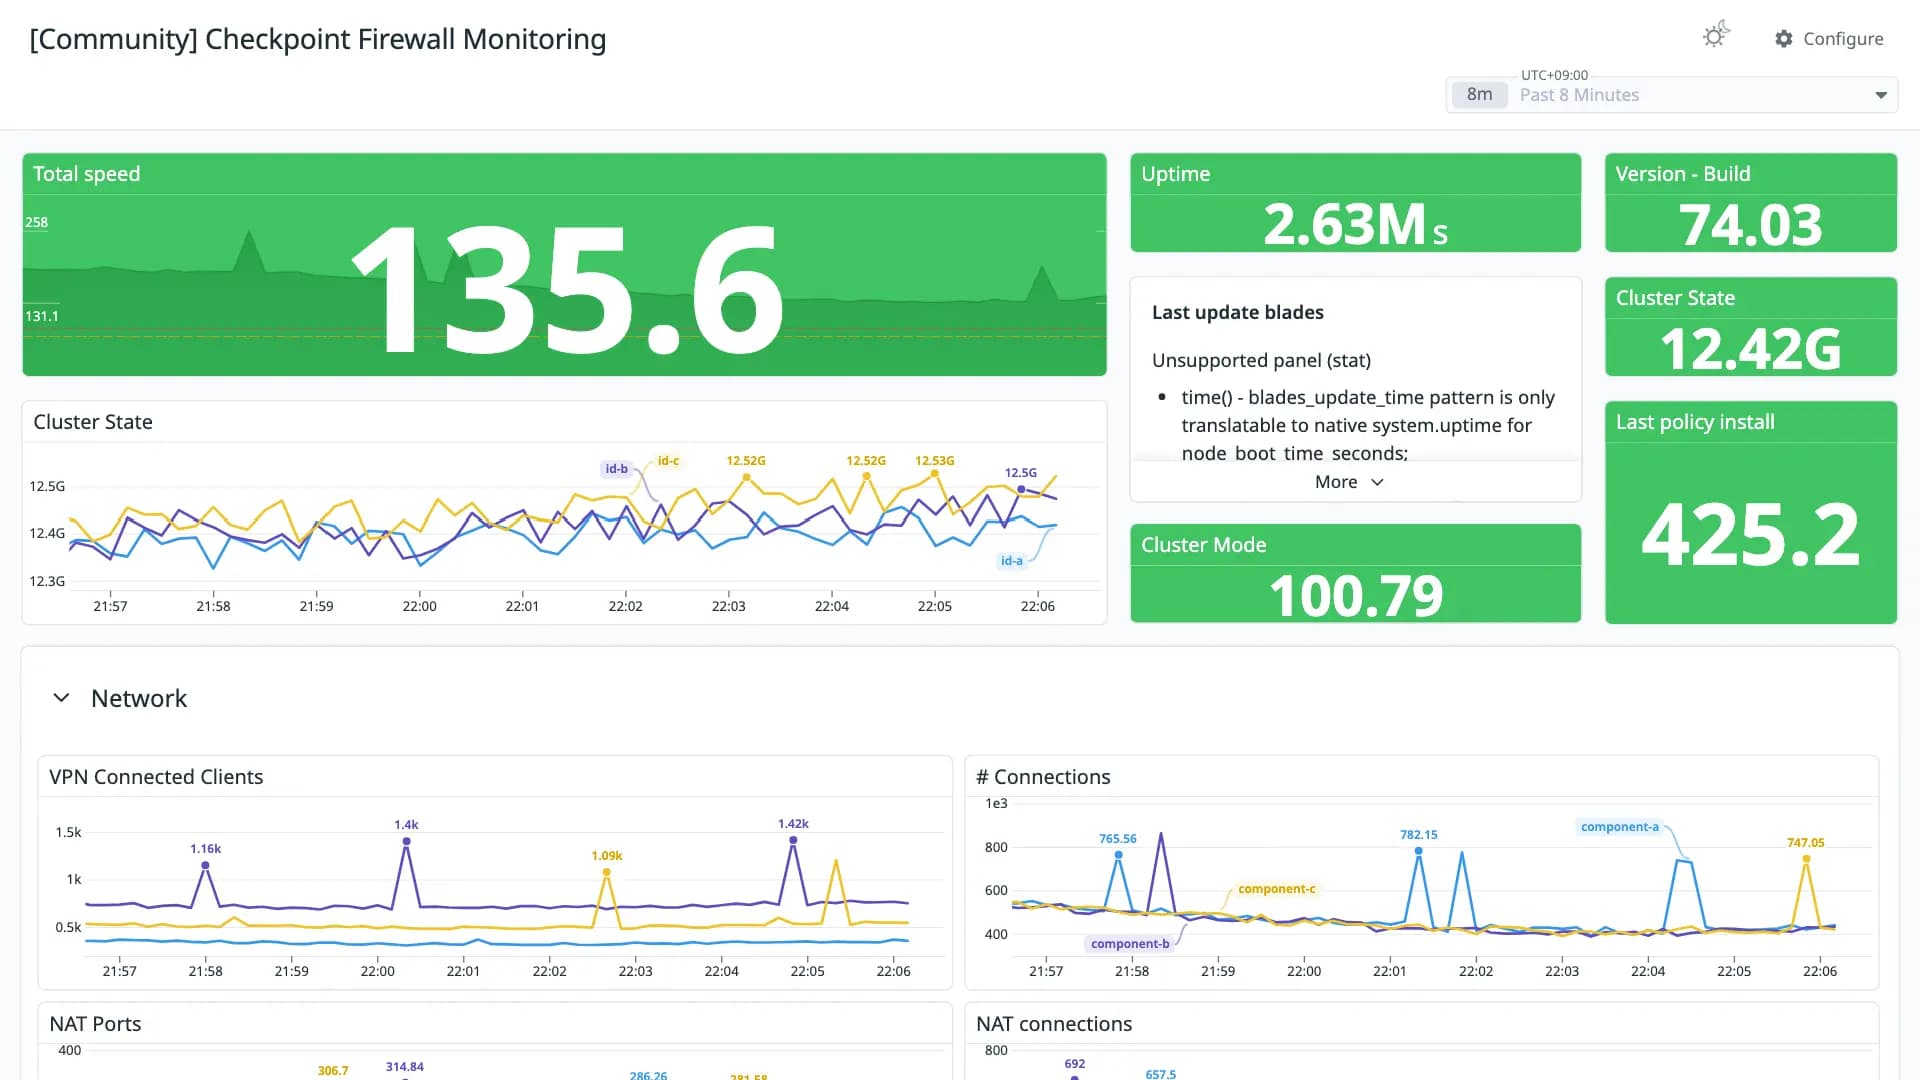Click the Version - Build 74.03 value

[1750, 224]
